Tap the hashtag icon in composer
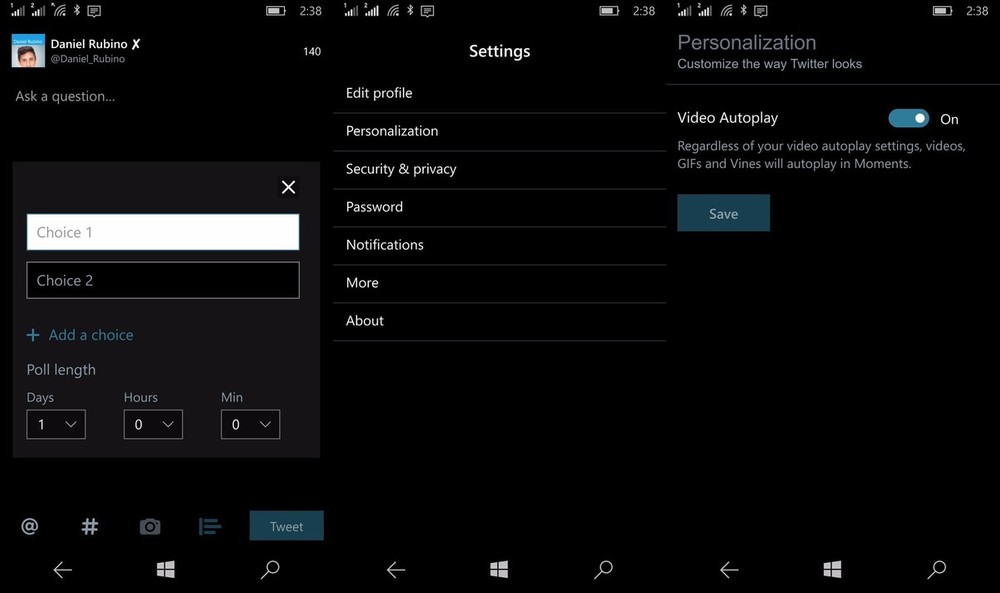 [90, 526]
